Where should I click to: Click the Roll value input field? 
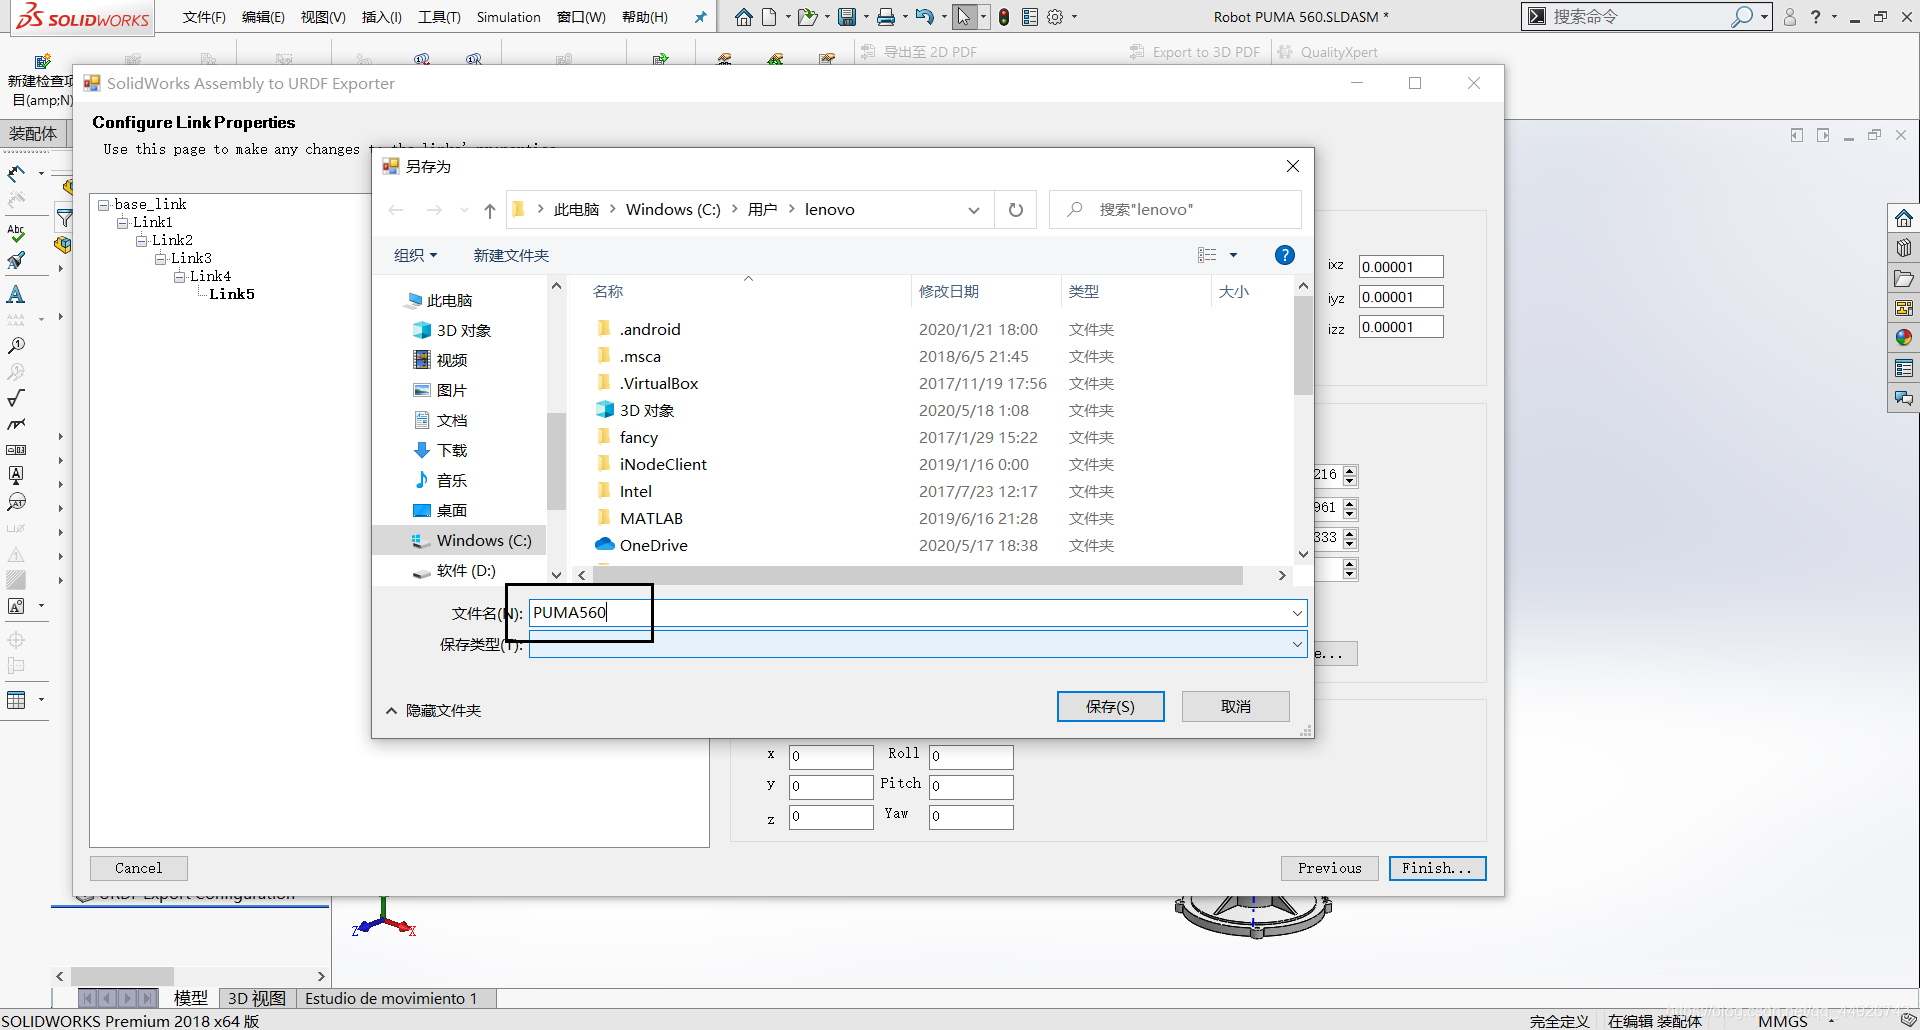pyautogui.click(x=971, y=756)
